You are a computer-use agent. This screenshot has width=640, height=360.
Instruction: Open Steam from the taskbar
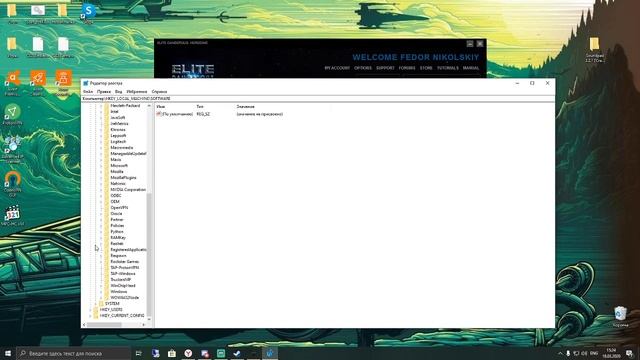tap(237, 353)
